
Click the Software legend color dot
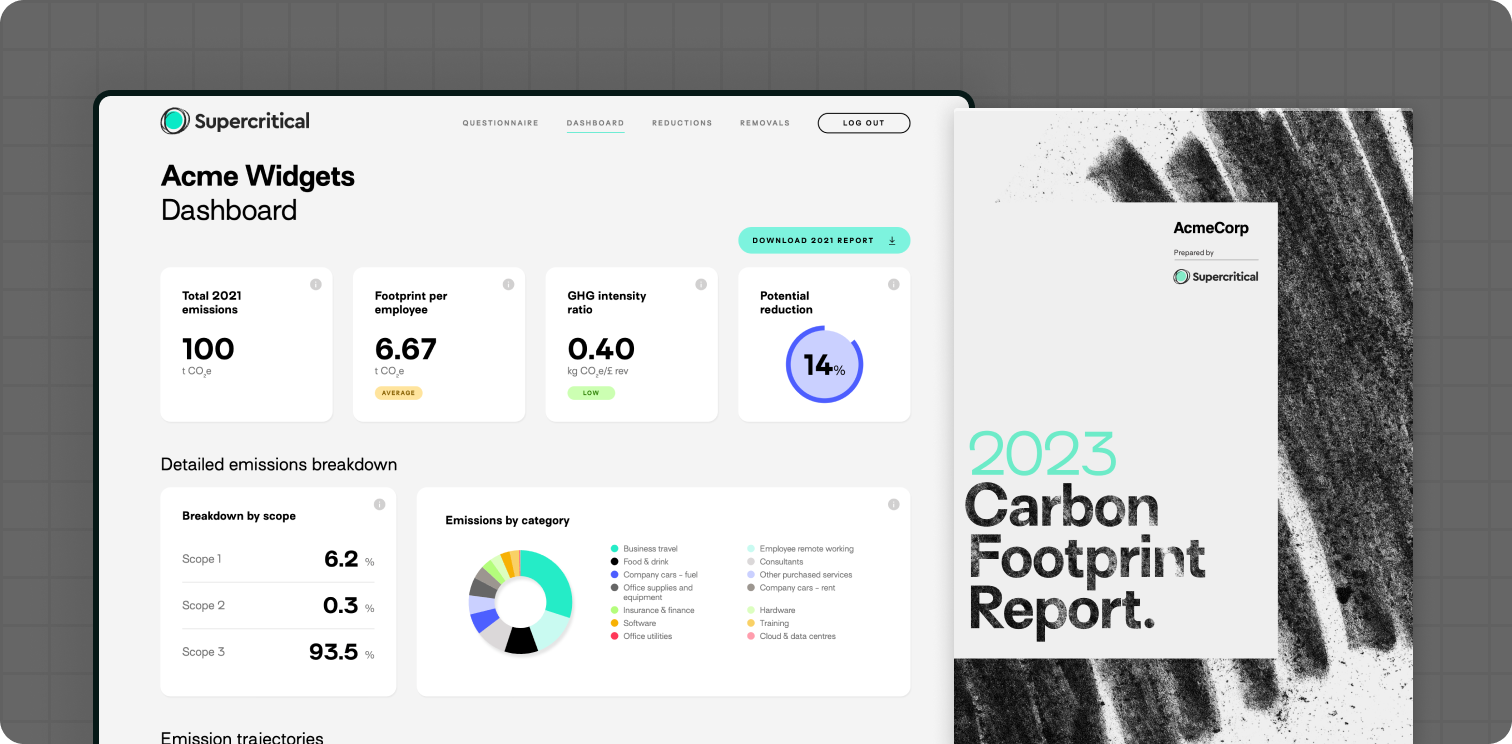click(614, 623)
